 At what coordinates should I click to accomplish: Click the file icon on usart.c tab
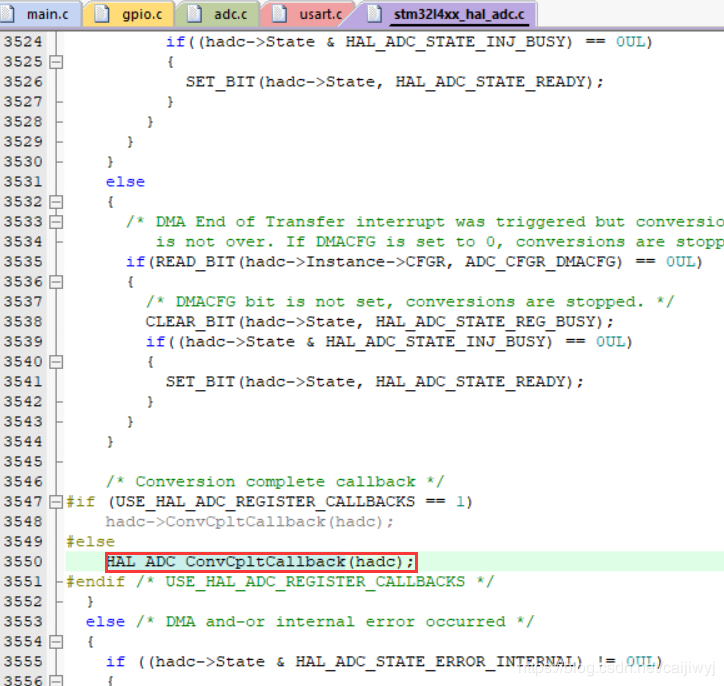279,14
